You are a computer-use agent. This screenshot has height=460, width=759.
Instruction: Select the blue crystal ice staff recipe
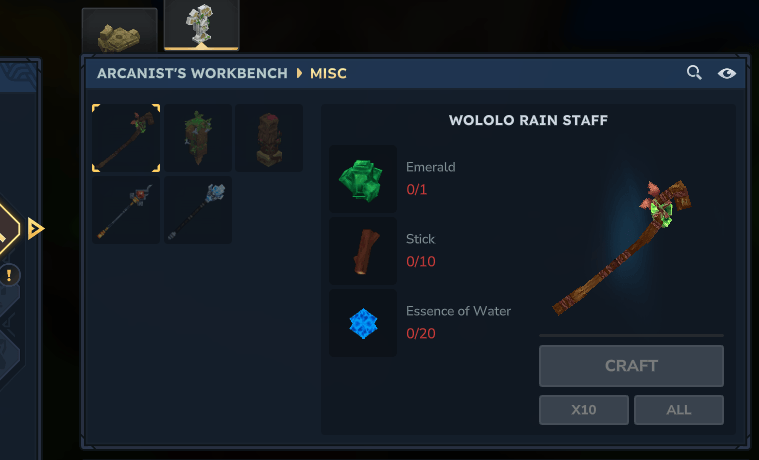click(198, 210)
